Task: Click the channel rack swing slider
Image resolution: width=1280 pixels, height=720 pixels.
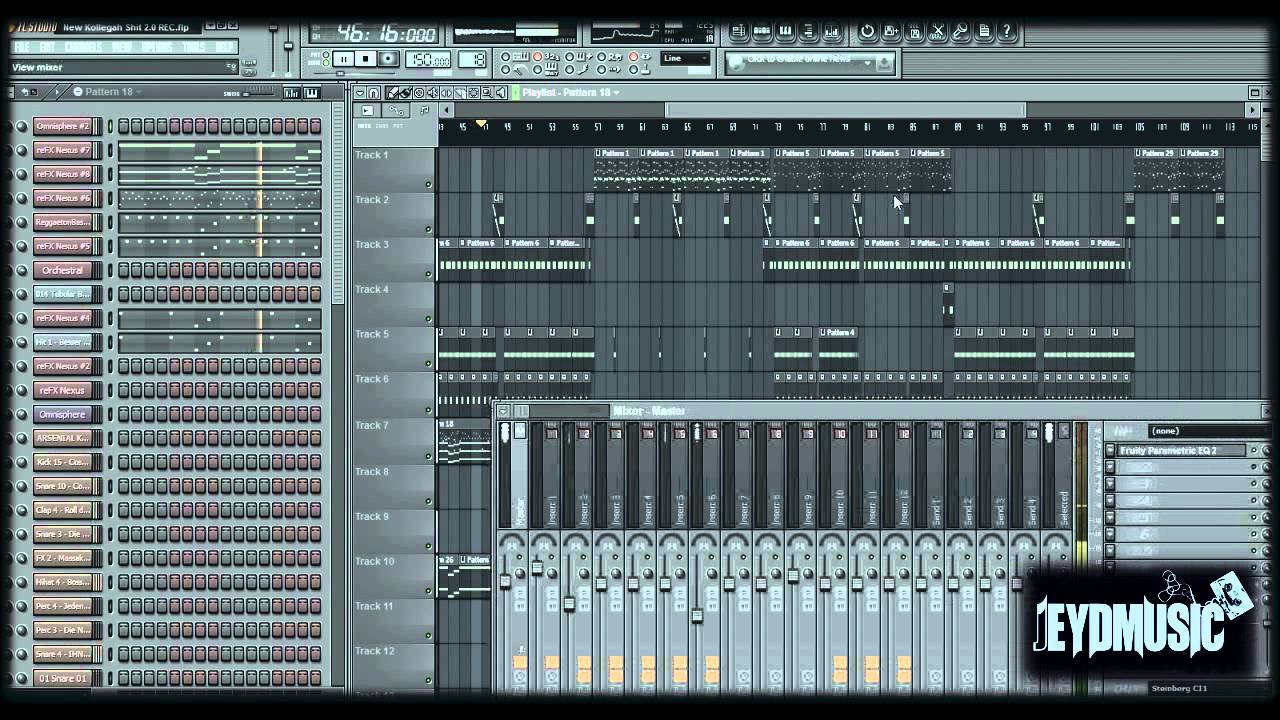Action: click(x=259, y=93)
